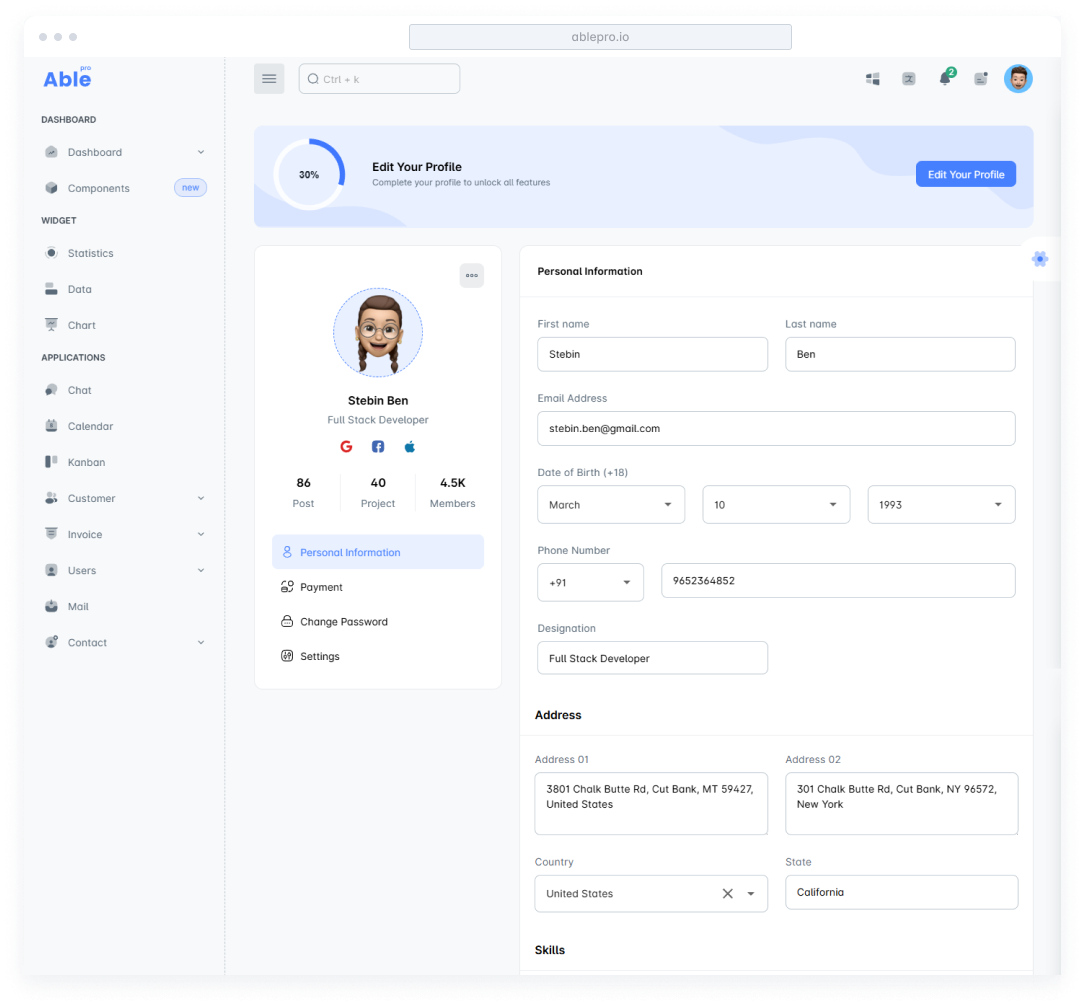Click the Edit Your Profile button
Image resolution: width=1085 pixels, height=1007 pixels.
click(x=966, y=175)
